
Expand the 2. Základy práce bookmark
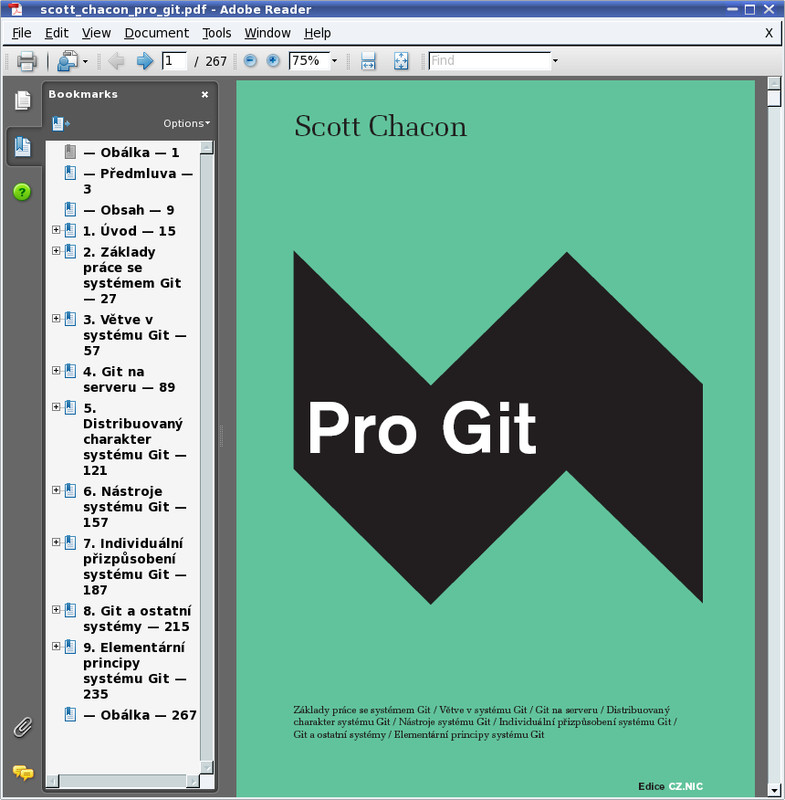pyautogui.click(x=56, y=251)
